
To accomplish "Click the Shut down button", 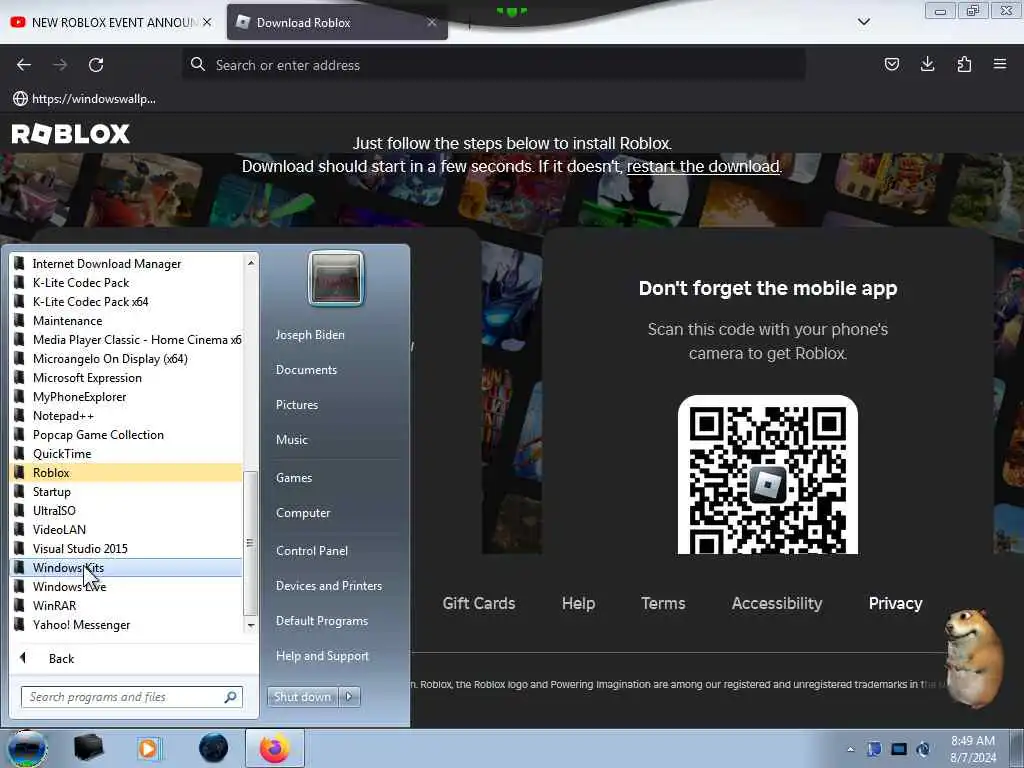I will (x=302, y=697).
